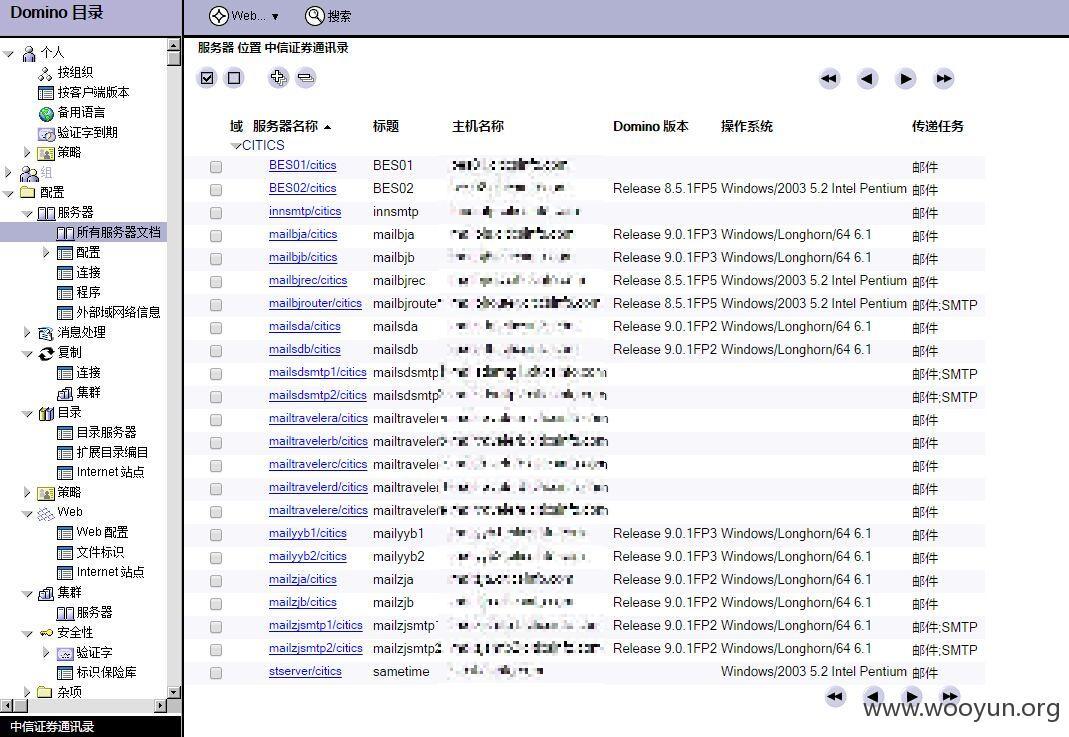This screenshot has height=737, width=1069.
Task: Tick checkbox for stserver/citics row
Action: 216,673
